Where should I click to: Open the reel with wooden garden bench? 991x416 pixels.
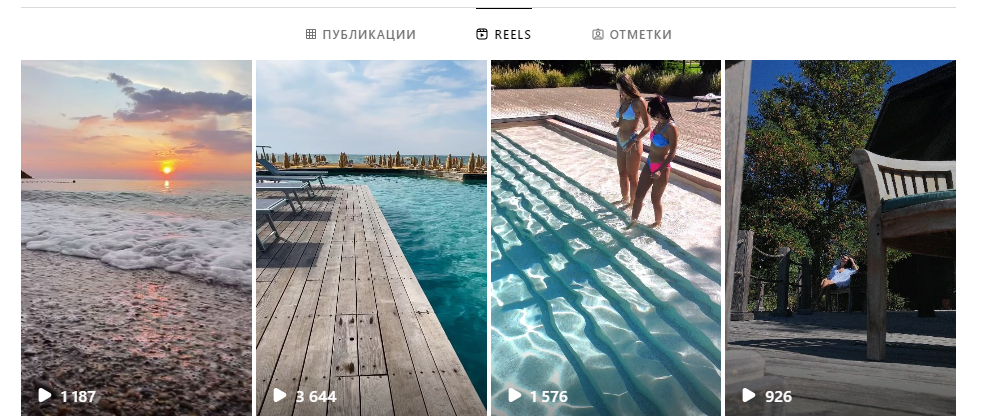841,238
